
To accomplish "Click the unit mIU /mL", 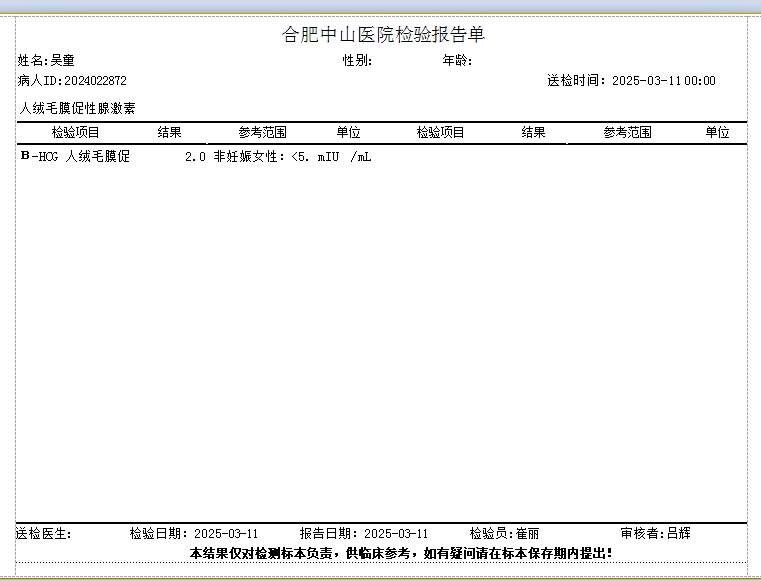I will (345, 157).
